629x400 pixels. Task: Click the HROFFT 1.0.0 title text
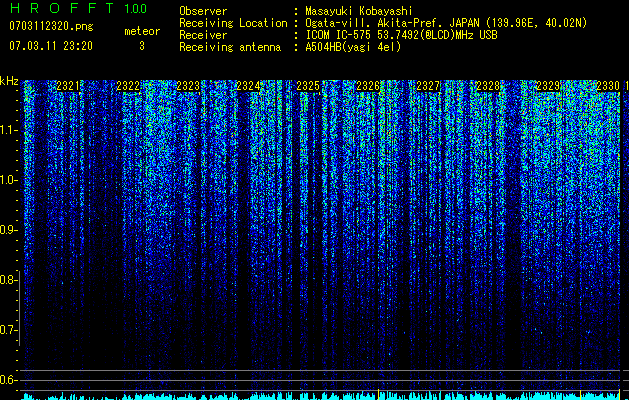[x=78, y=8]
